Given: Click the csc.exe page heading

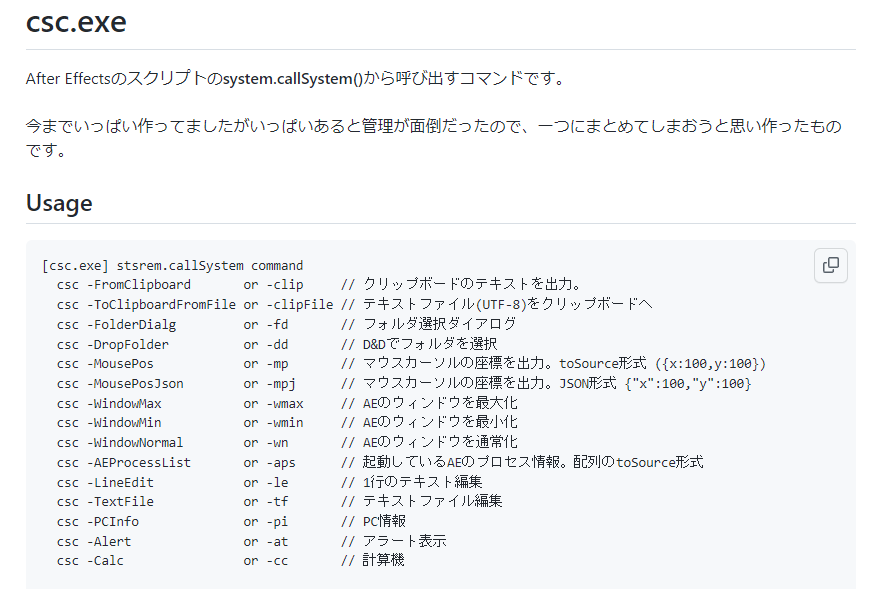Looking at the screenshot, I should (x=76, y=22).
